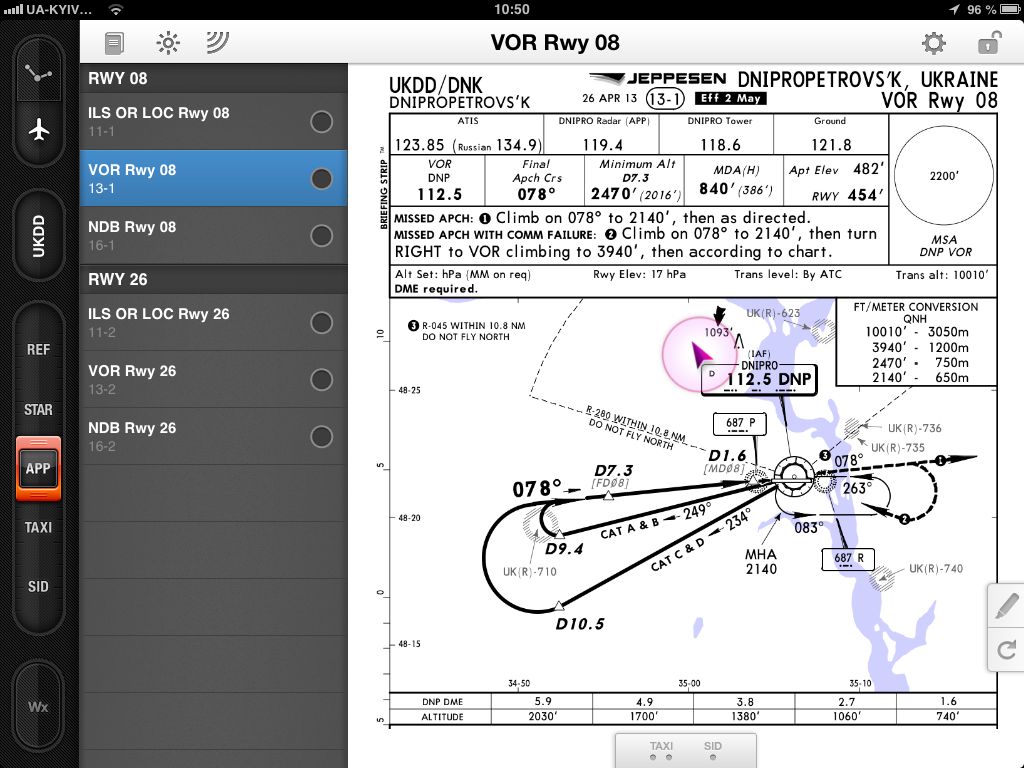Adjust brightness with the sun icon
Image resolution: width=1024 pixels, height=768 pixels.
tap(167, 43)
